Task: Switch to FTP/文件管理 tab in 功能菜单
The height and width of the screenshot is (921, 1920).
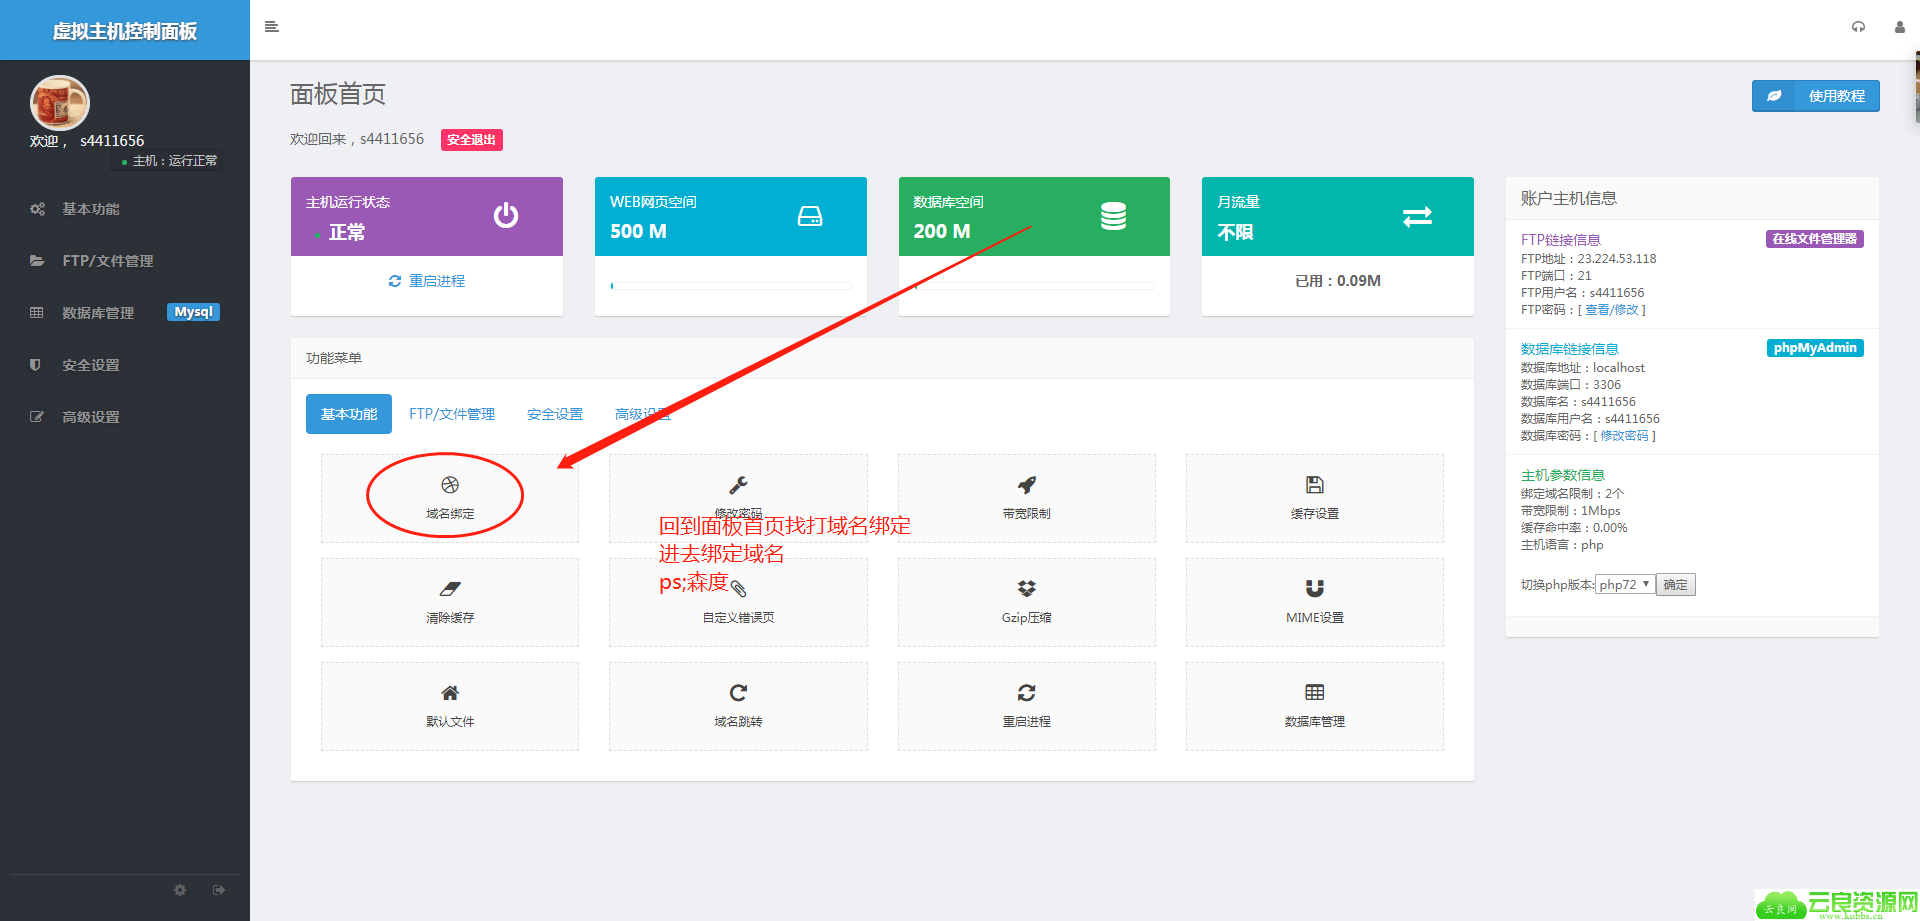Action: tap(452, 414)
